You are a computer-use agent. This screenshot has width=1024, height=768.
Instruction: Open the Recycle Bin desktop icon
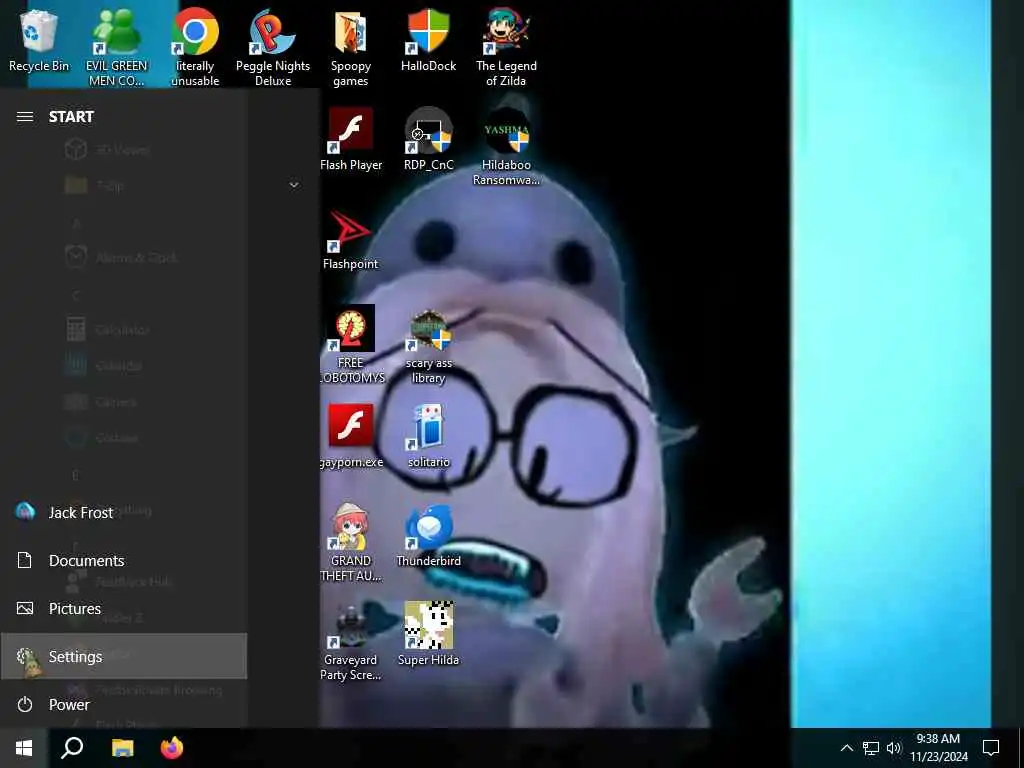tap(39, 40)
